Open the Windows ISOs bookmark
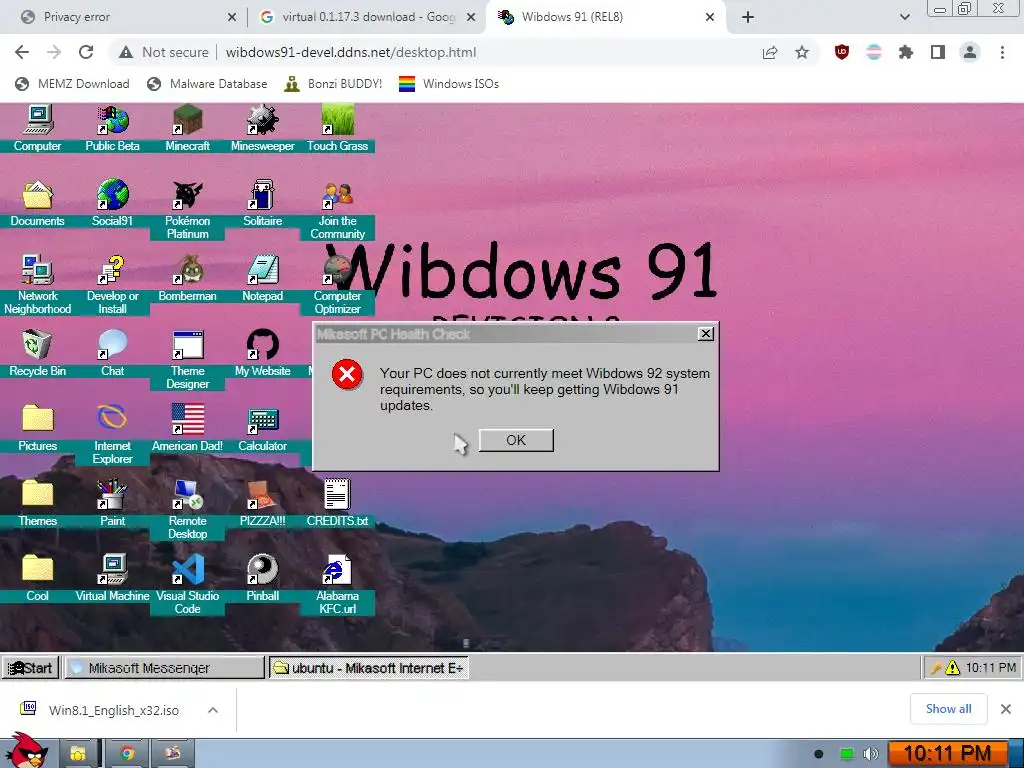The width and height of the screenshot is (1024, 768). click(449, 84)
